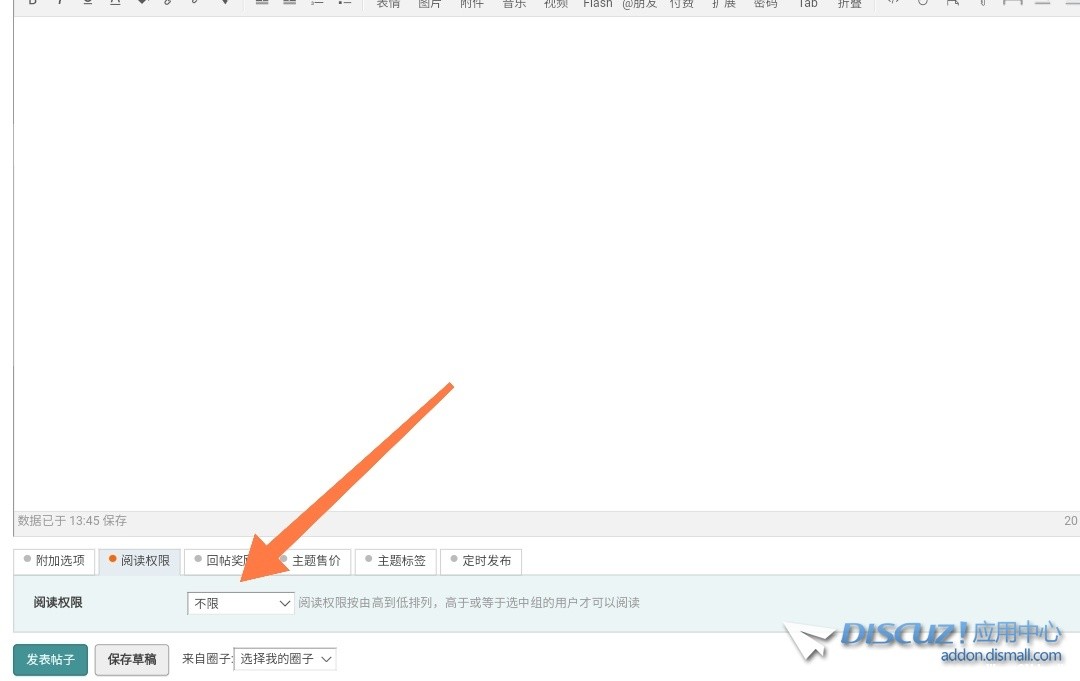The image size is (1080, 681).
Task: Mention a friend using @朋友
Action: (x=640, y=4)
